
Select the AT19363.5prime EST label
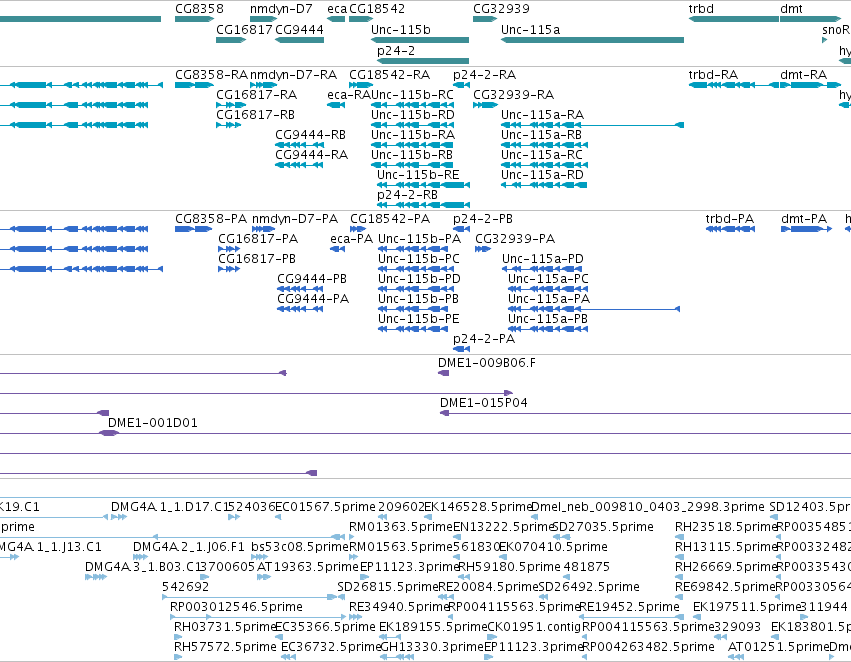[308, 568]
